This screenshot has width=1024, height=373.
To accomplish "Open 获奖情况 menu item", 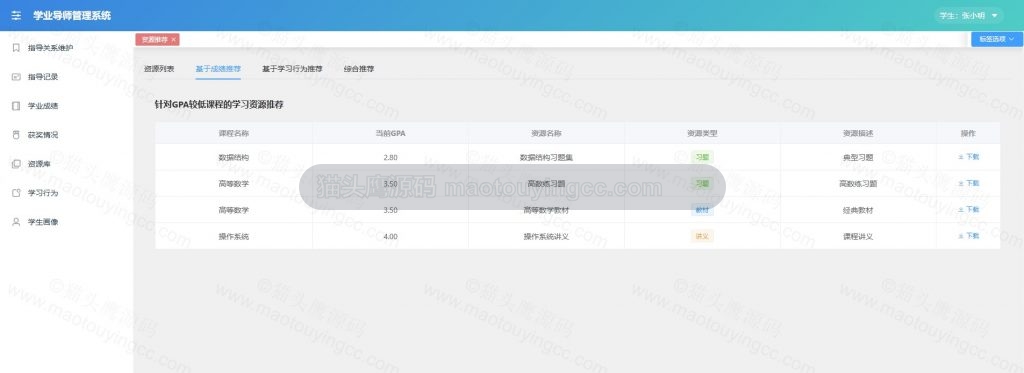I will pos(67,135).
